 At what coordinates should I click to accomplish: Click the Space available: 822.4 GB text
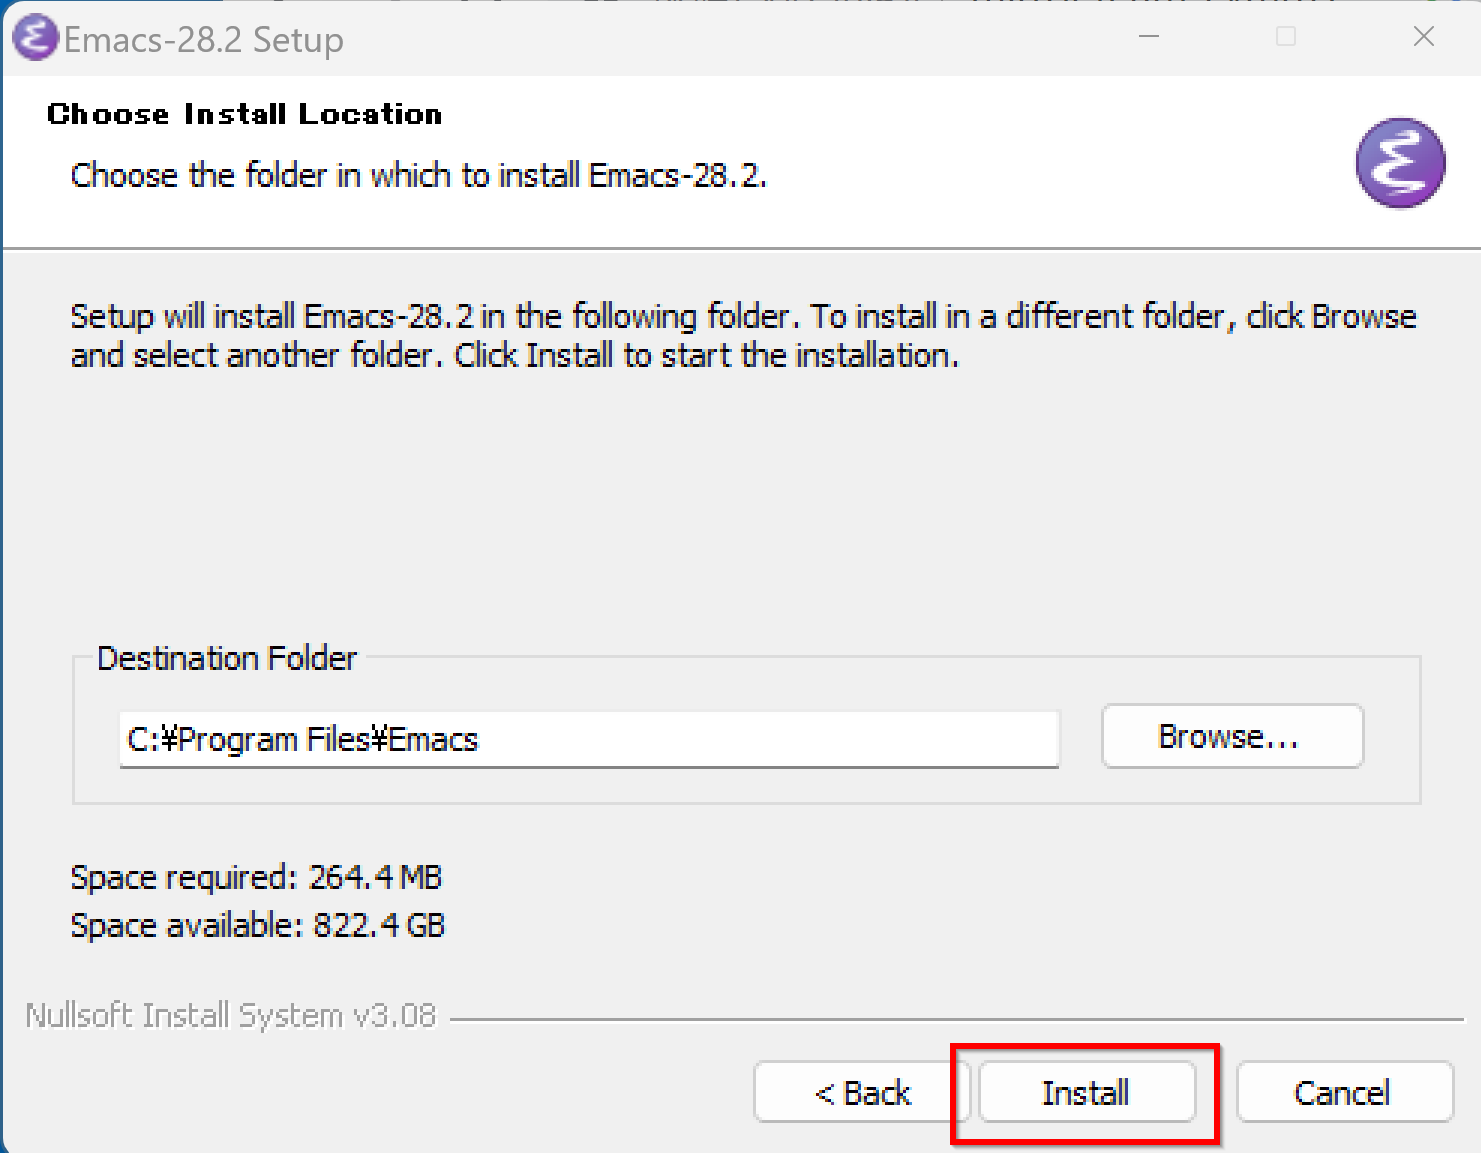258,925
